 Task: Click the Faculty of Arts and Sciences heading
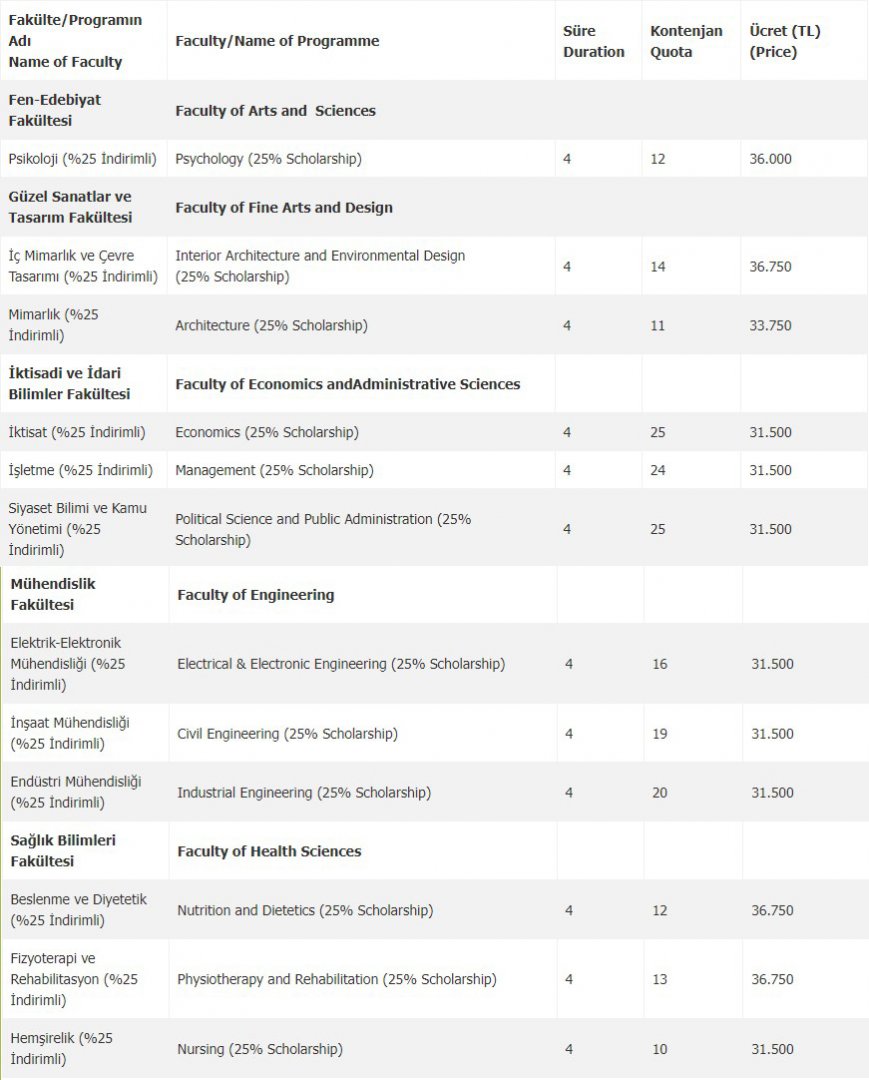click(x=275, y=111)
